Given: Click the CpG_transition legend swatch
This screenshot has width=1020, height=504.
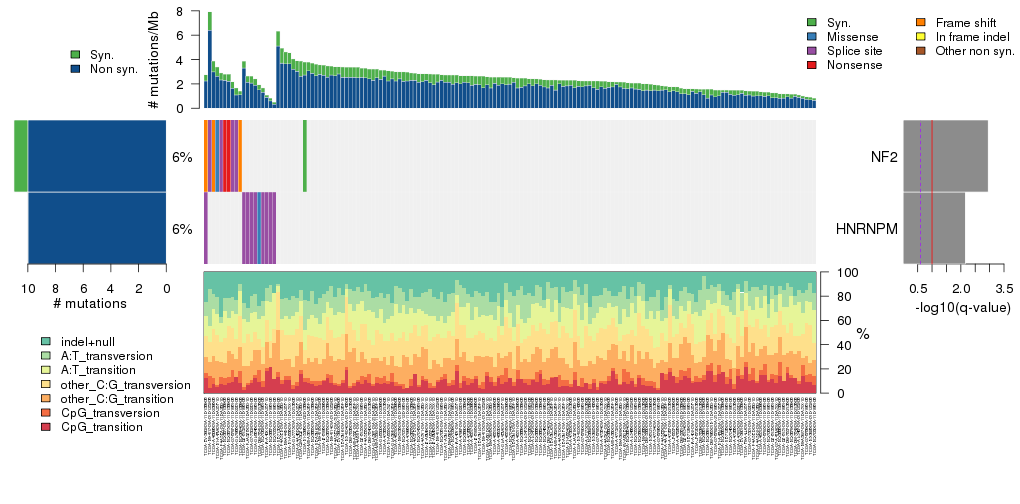Looking at the screenshot, I should [x=46, y=427].
